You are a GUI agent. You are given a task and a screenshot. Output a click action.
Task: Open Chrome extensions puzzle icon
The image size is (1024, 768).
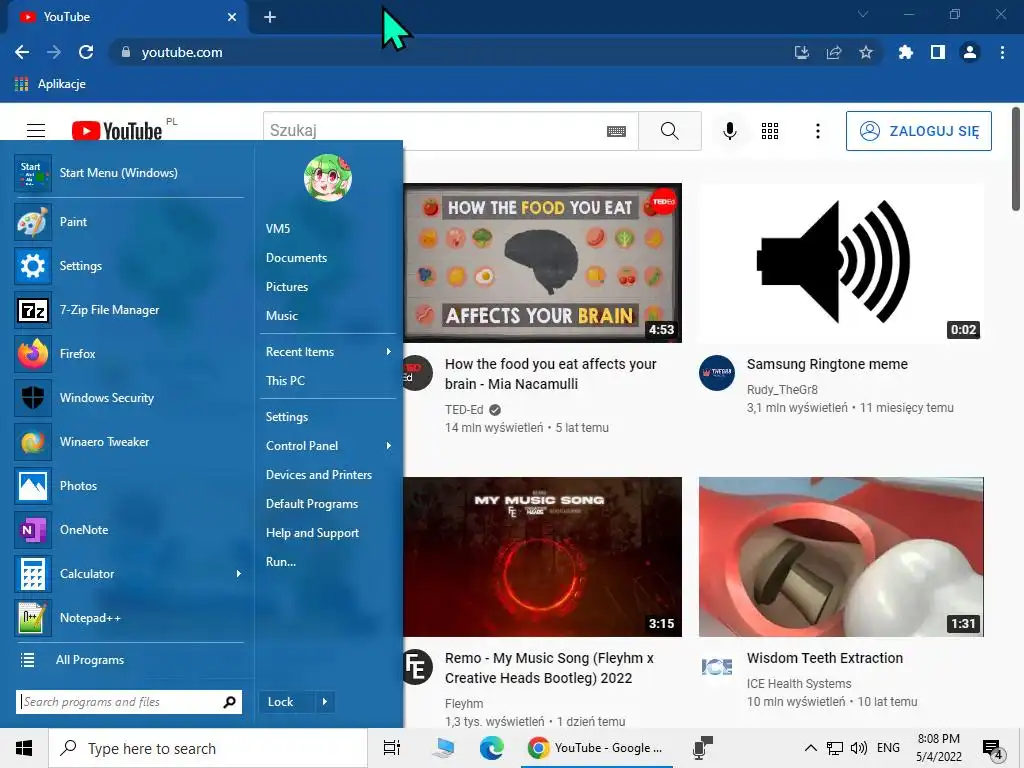(905, 52)
